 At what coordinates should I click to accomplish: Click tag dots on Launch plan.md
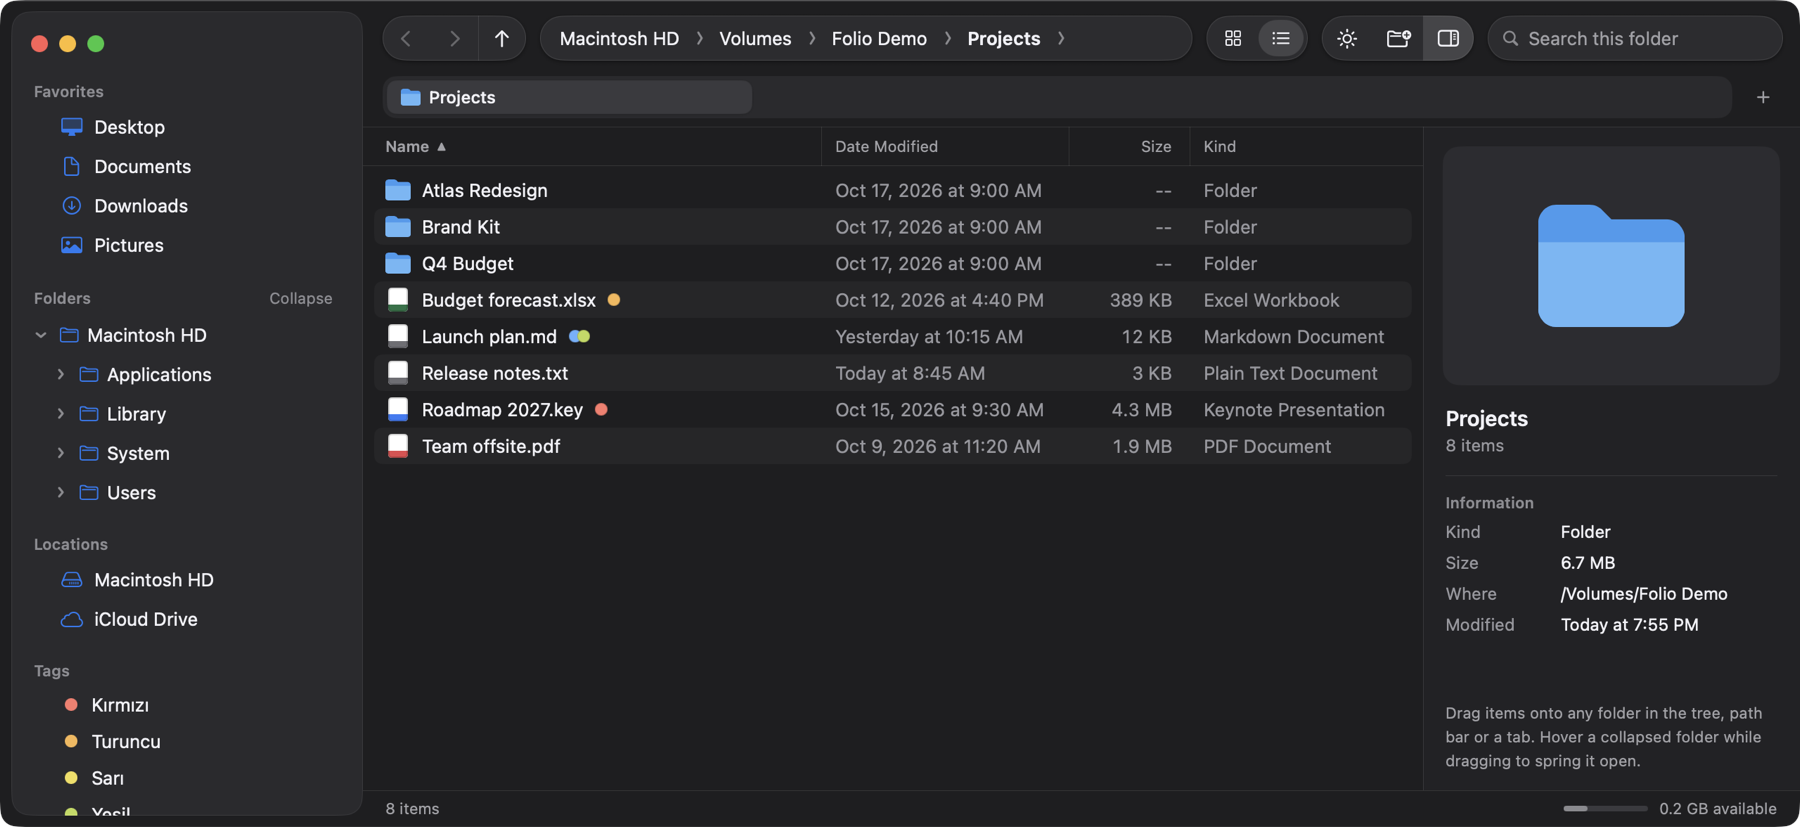(x=579, y=336)
